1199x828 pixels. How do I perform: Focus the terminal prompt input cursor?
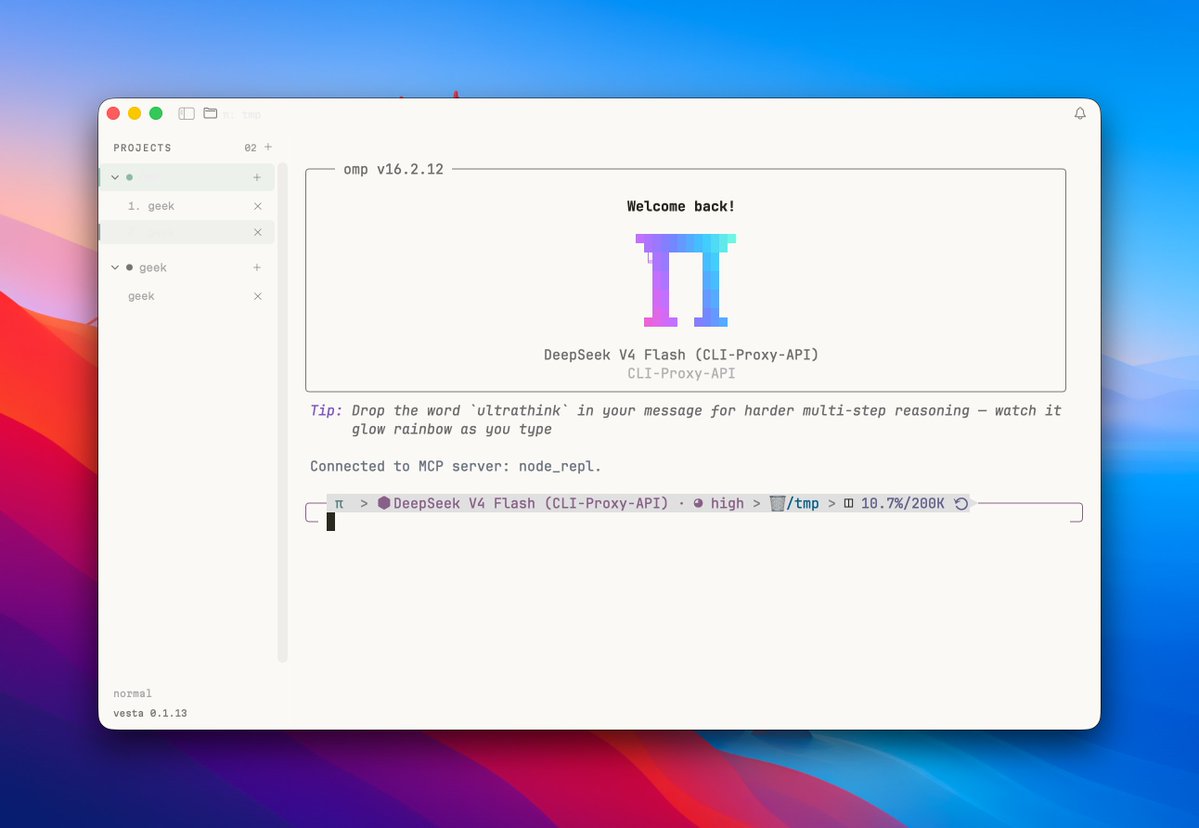pyautogui.click(x=330, y=521)
